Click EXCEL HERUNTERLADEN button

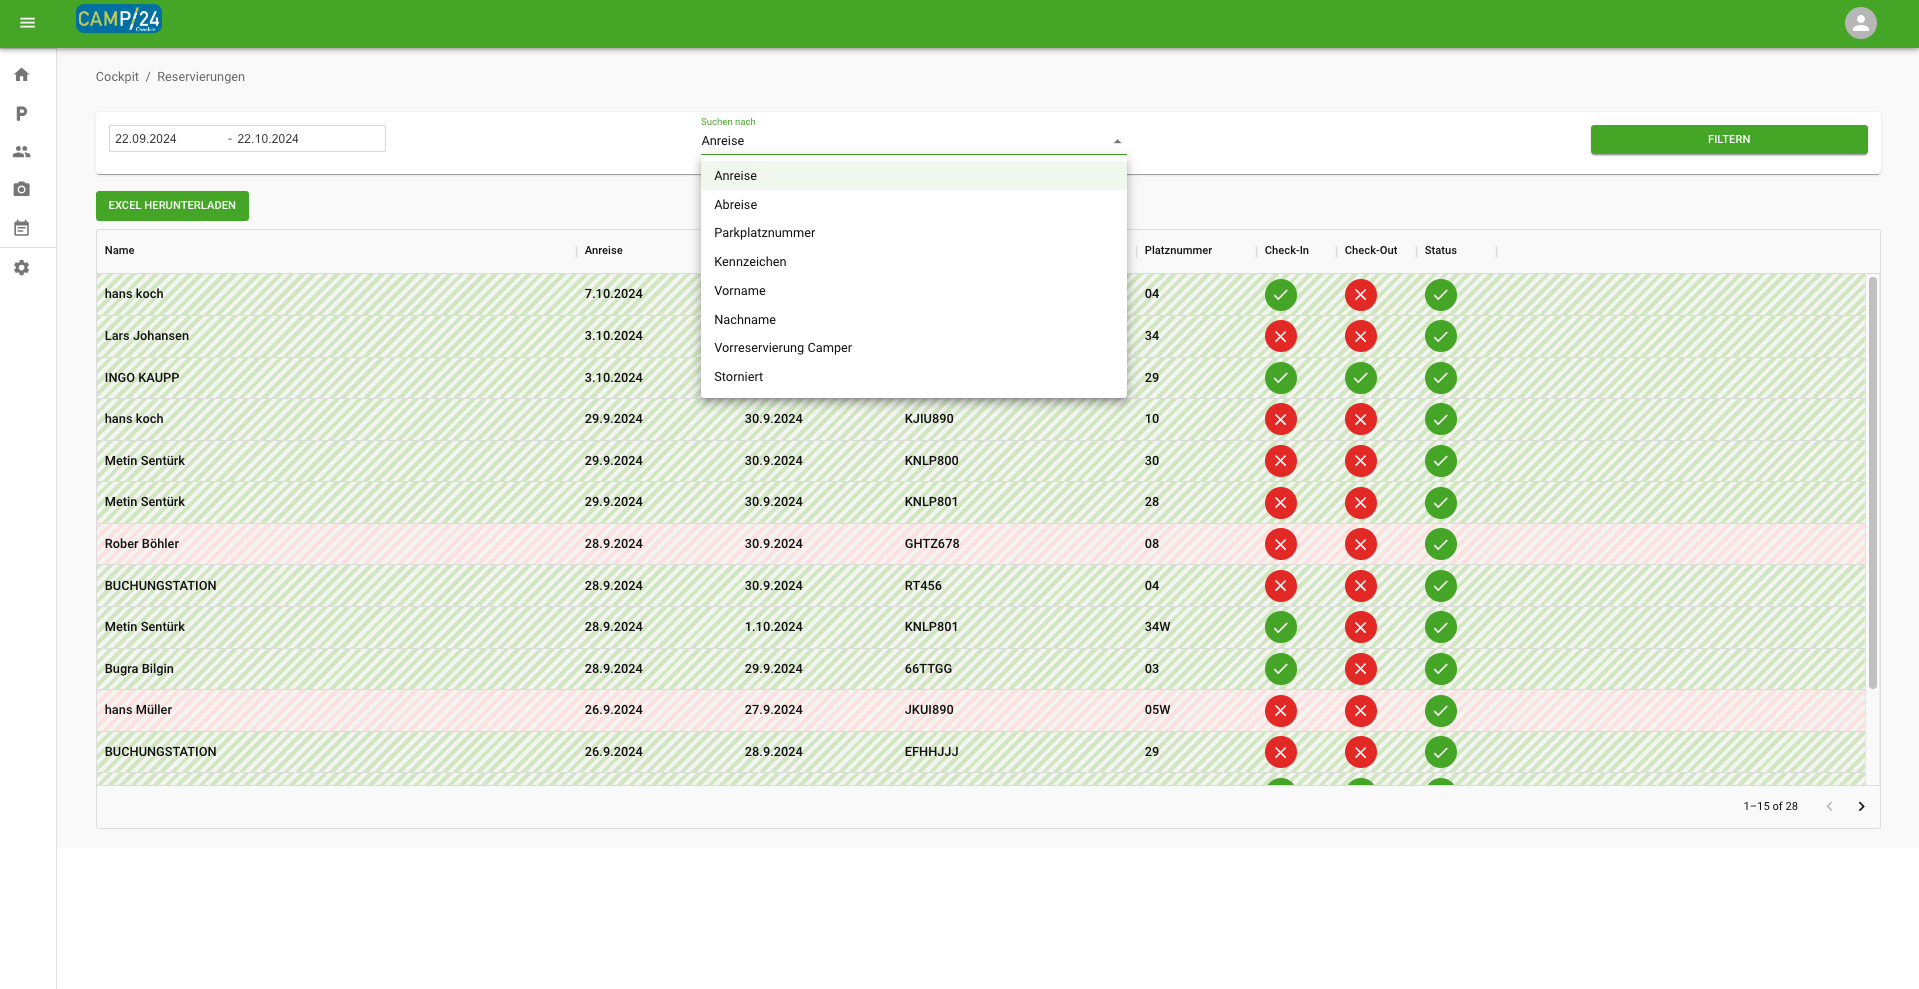click(172, 206)
